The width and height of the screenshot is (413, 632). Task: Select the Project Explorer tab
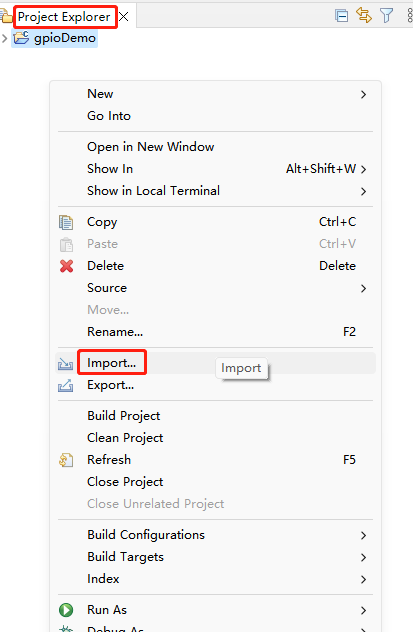coord(64,17)
